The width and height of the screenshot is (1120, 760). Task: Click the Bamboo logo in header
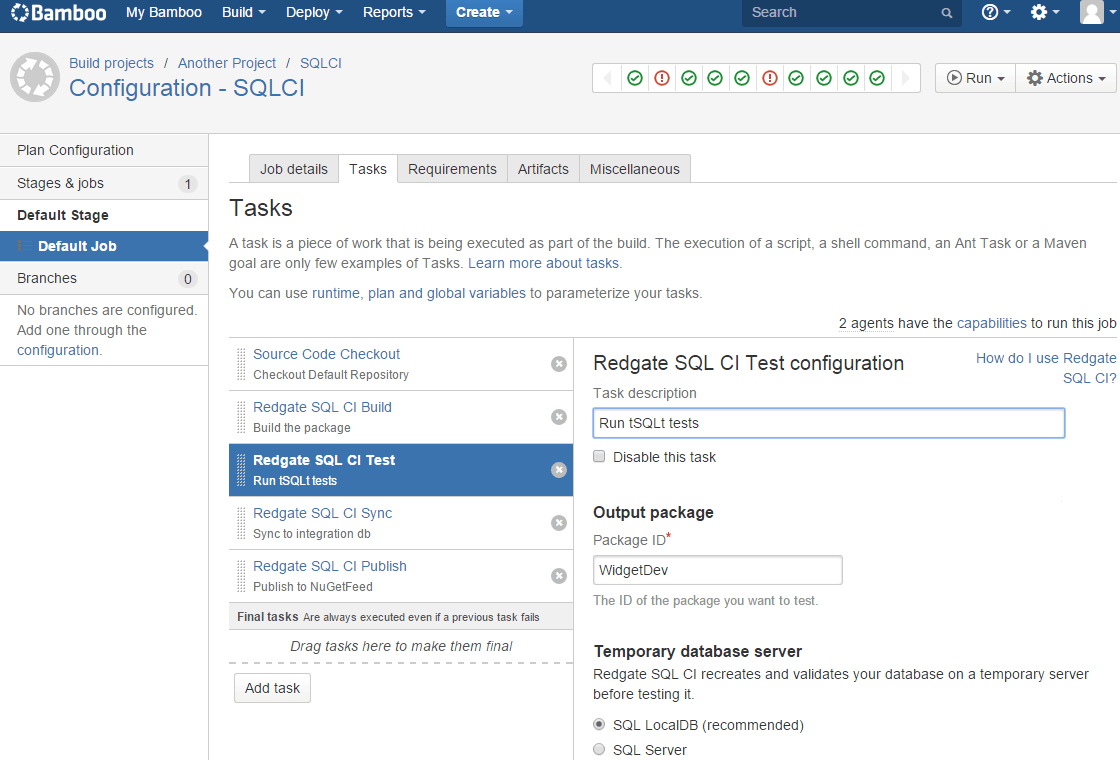coord(58,13)
